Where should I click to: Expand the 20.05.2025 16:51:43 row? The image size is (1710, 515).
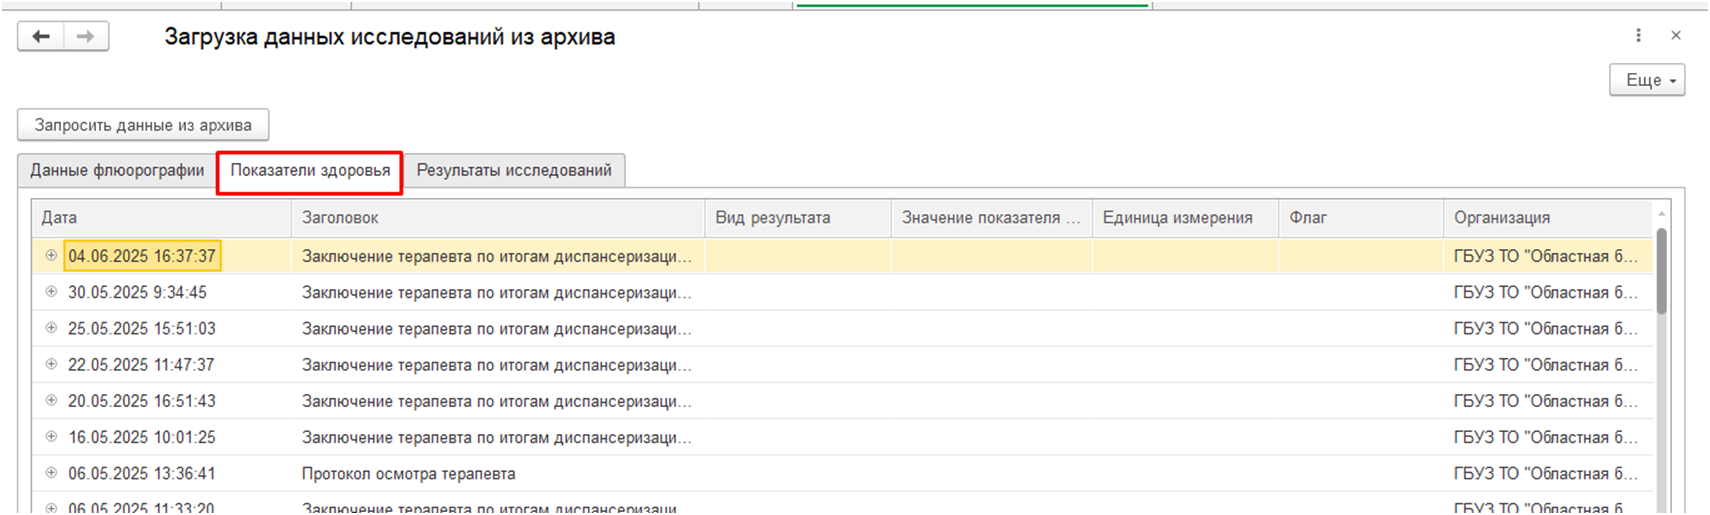[x=51, y=400]
